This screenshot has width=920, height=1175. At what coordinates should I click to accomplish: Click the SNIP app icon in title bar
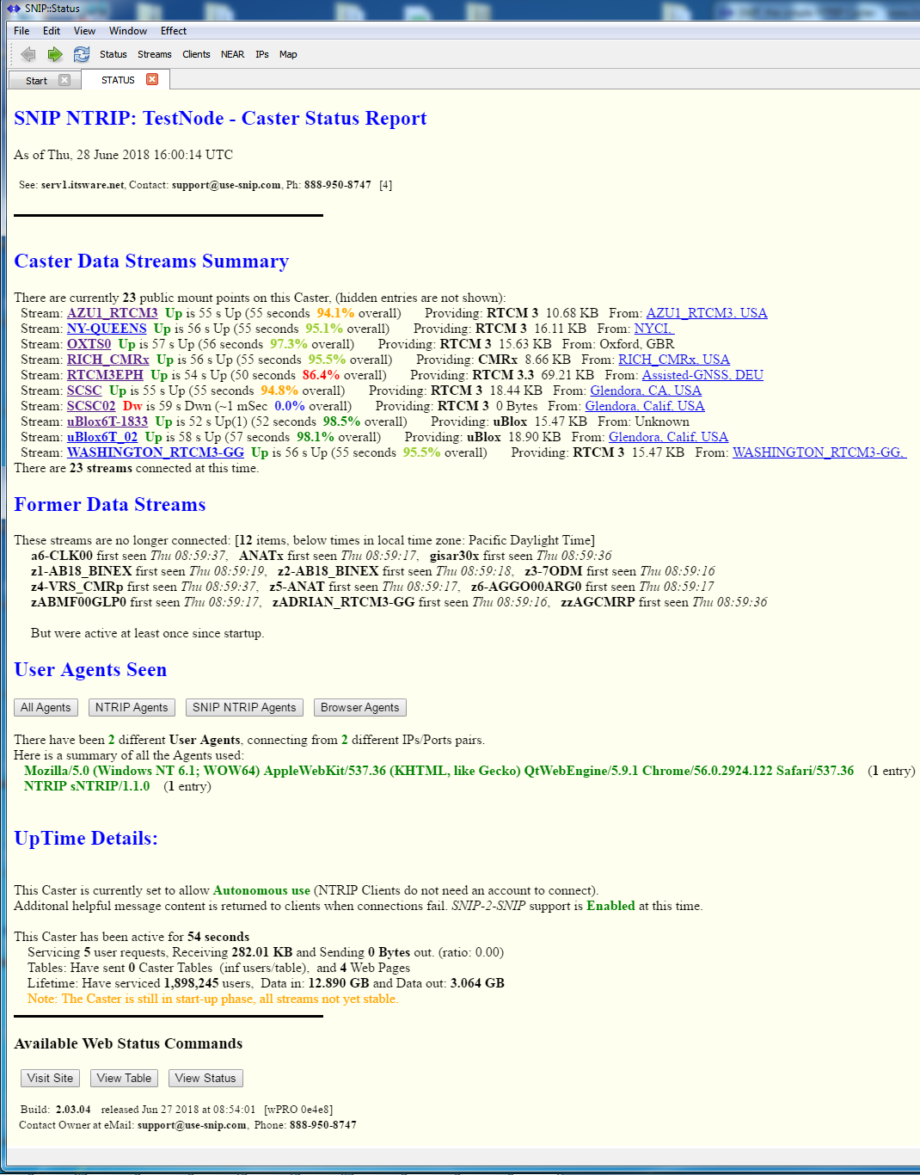(13, 8)
